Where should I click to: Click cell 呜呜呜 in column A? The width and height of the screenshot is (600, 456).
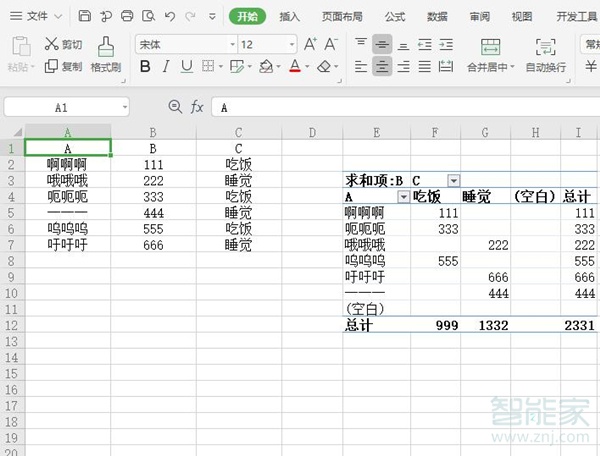[67, 229]
